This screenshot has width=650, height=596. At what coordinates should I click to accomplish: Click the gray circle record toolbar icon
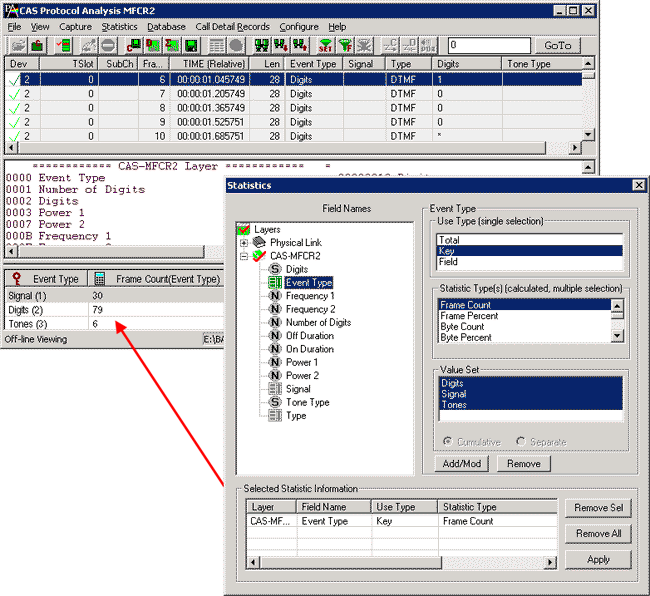tap(236, 45)
